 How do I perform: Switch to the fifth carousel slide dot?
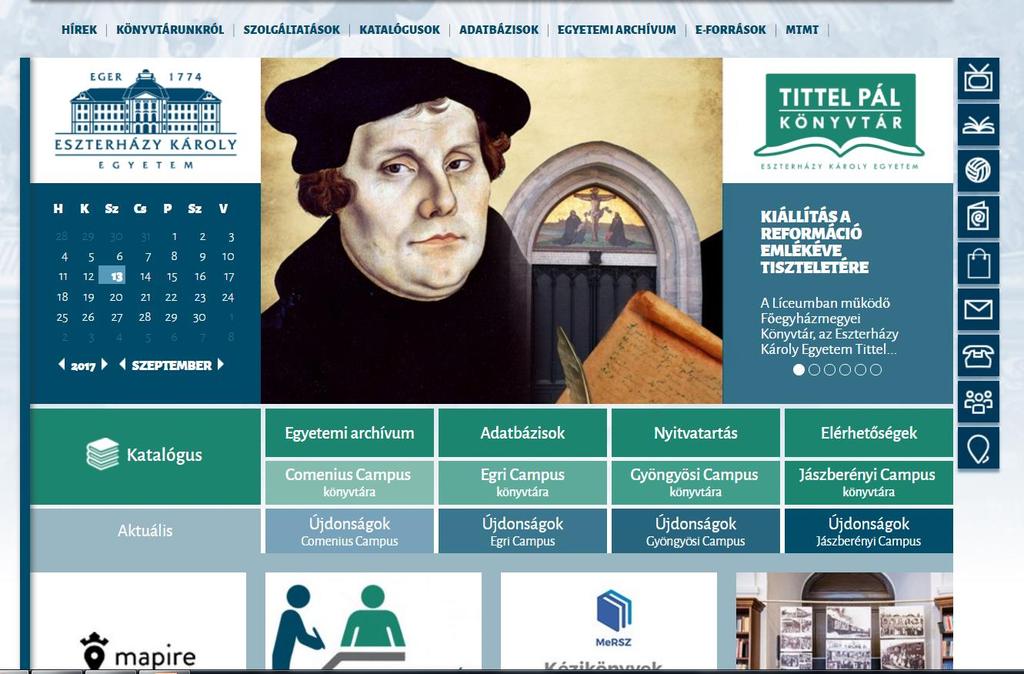point(860,370)
